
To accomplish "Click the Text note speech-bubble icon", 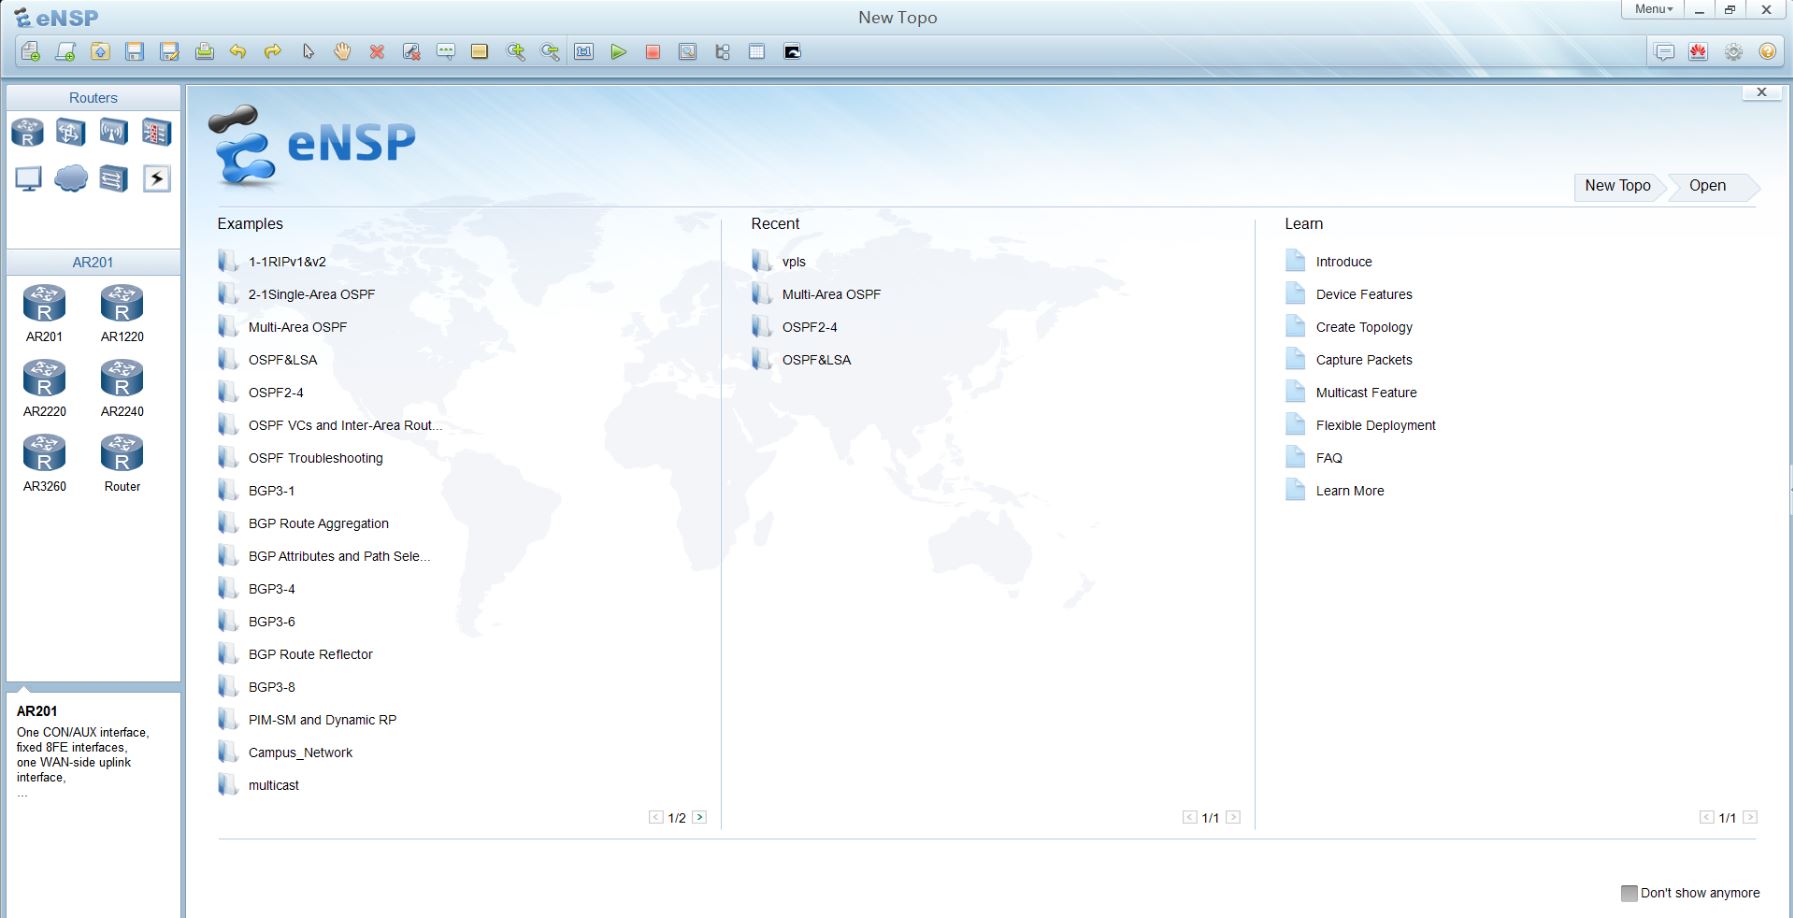I will pos(446,52).
